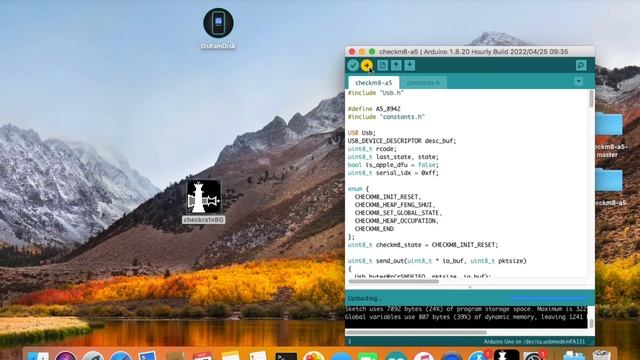The image size is (640, 360).
Task: Click the console's horizontal scrollbar
Action: [x=416, y=332]
